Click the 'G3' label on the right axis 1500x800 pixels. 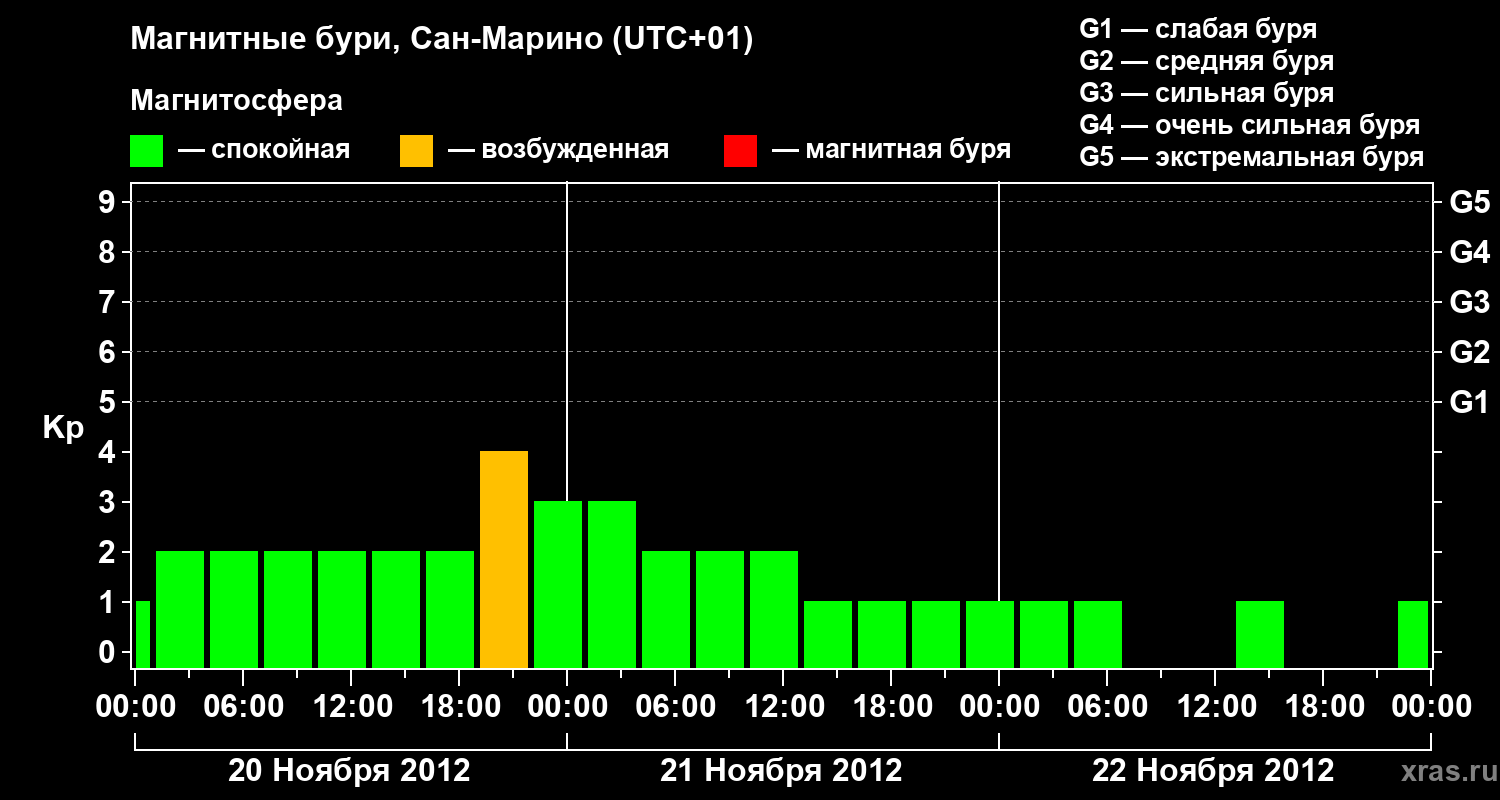[1469, 302]
